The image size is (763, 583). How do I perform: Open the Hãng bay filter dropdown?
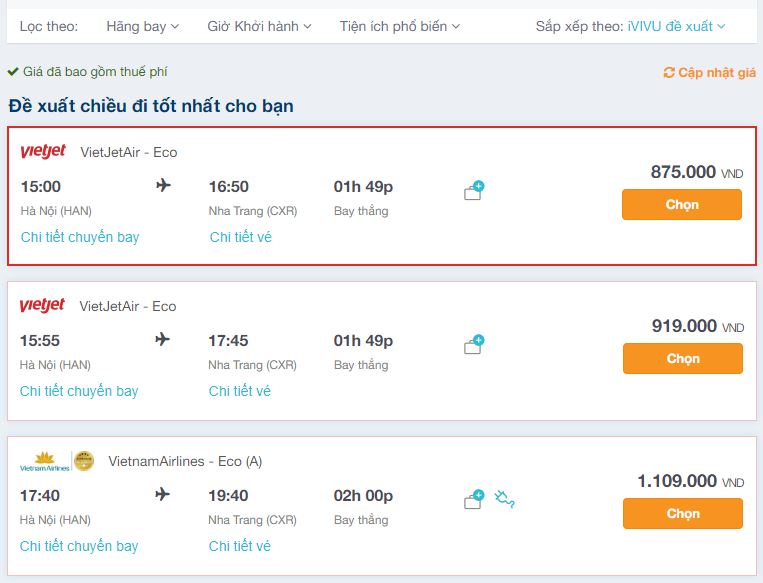click(x=142, y=26)
